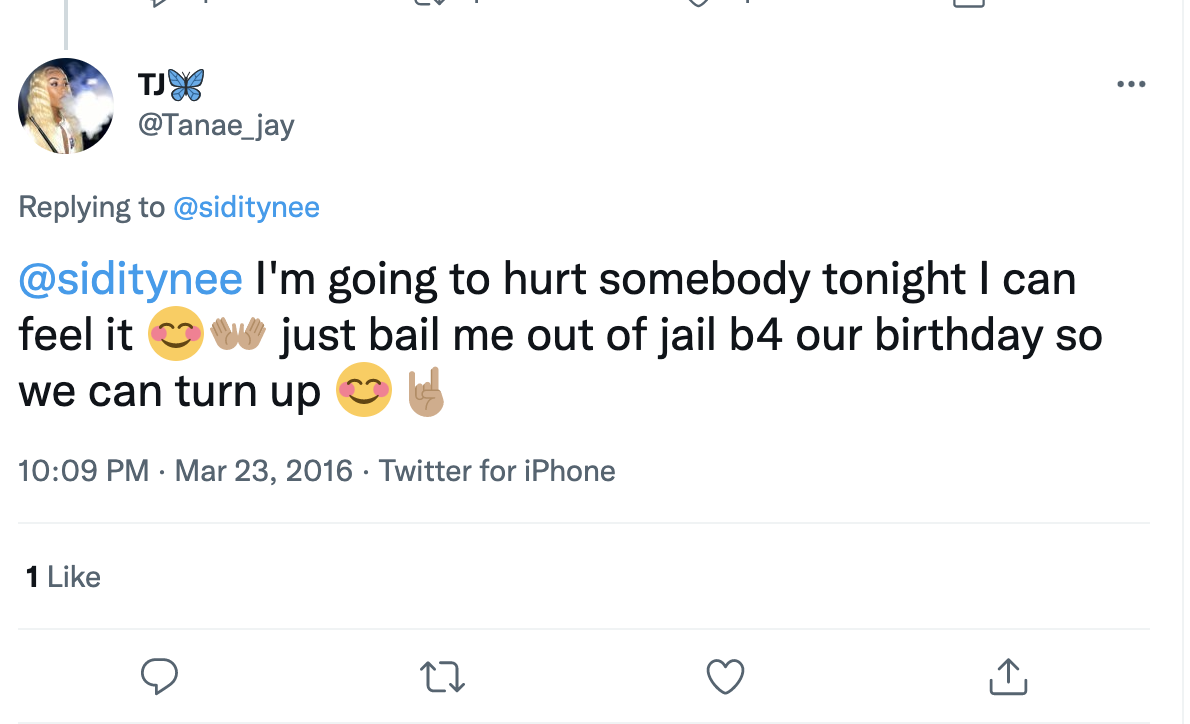
Task: Click the blue butterfly emoji beside TJ
Action: 186,85
